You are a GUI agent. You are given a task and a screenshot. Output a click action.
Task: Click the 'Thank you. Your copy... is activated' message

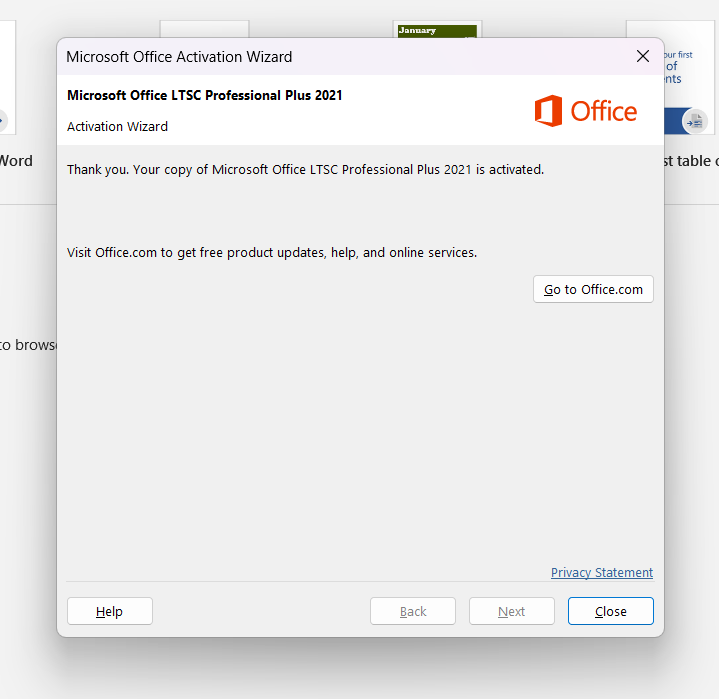click(x=305, y=170)
